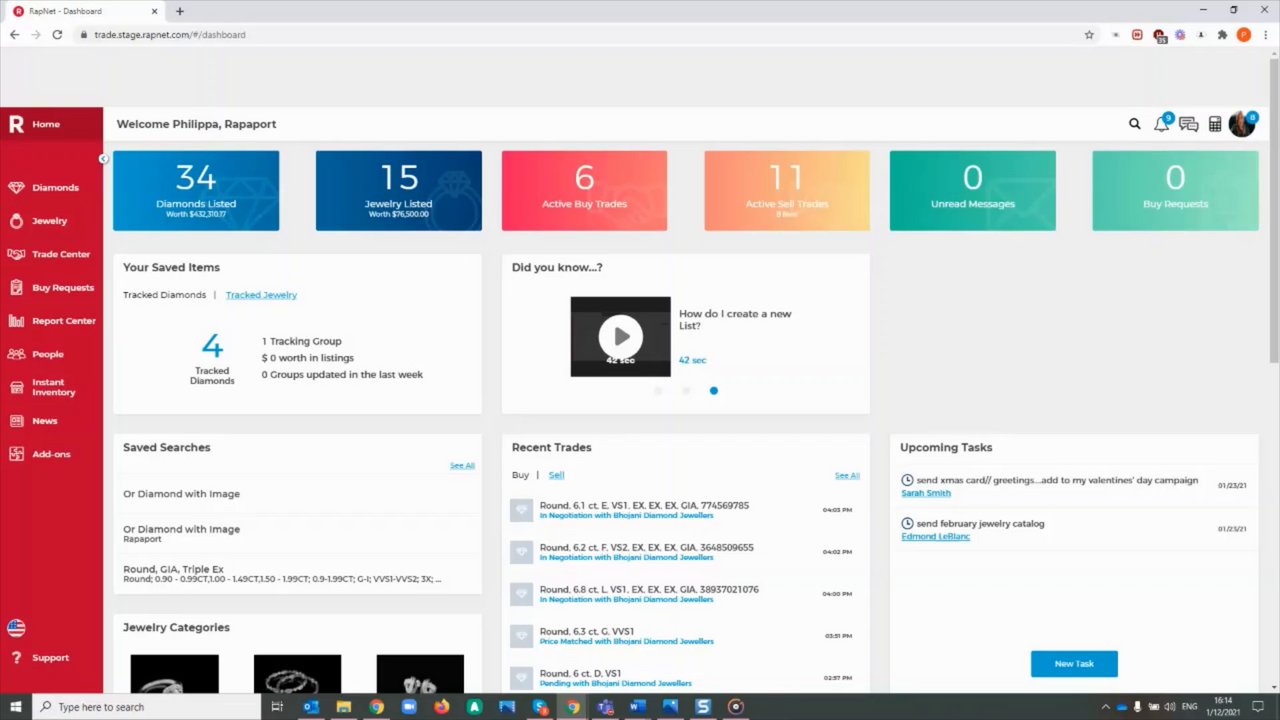
Task: Open saved search 'Round, GIA, Triple Ex'
Action: pos(297,574)
